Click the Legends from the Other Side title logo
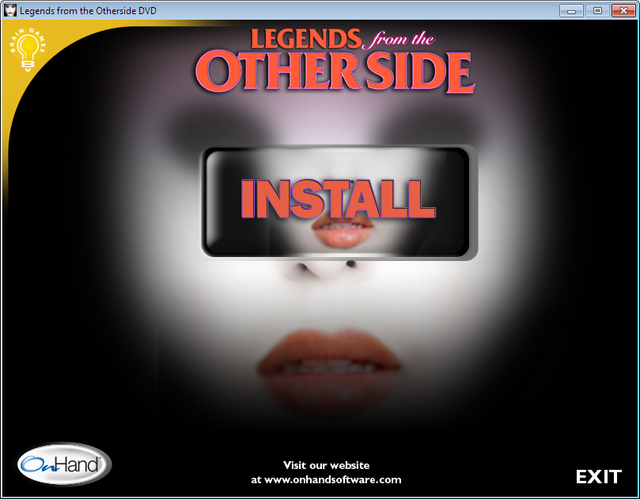The image size is (640, 499). click(335, 60)
